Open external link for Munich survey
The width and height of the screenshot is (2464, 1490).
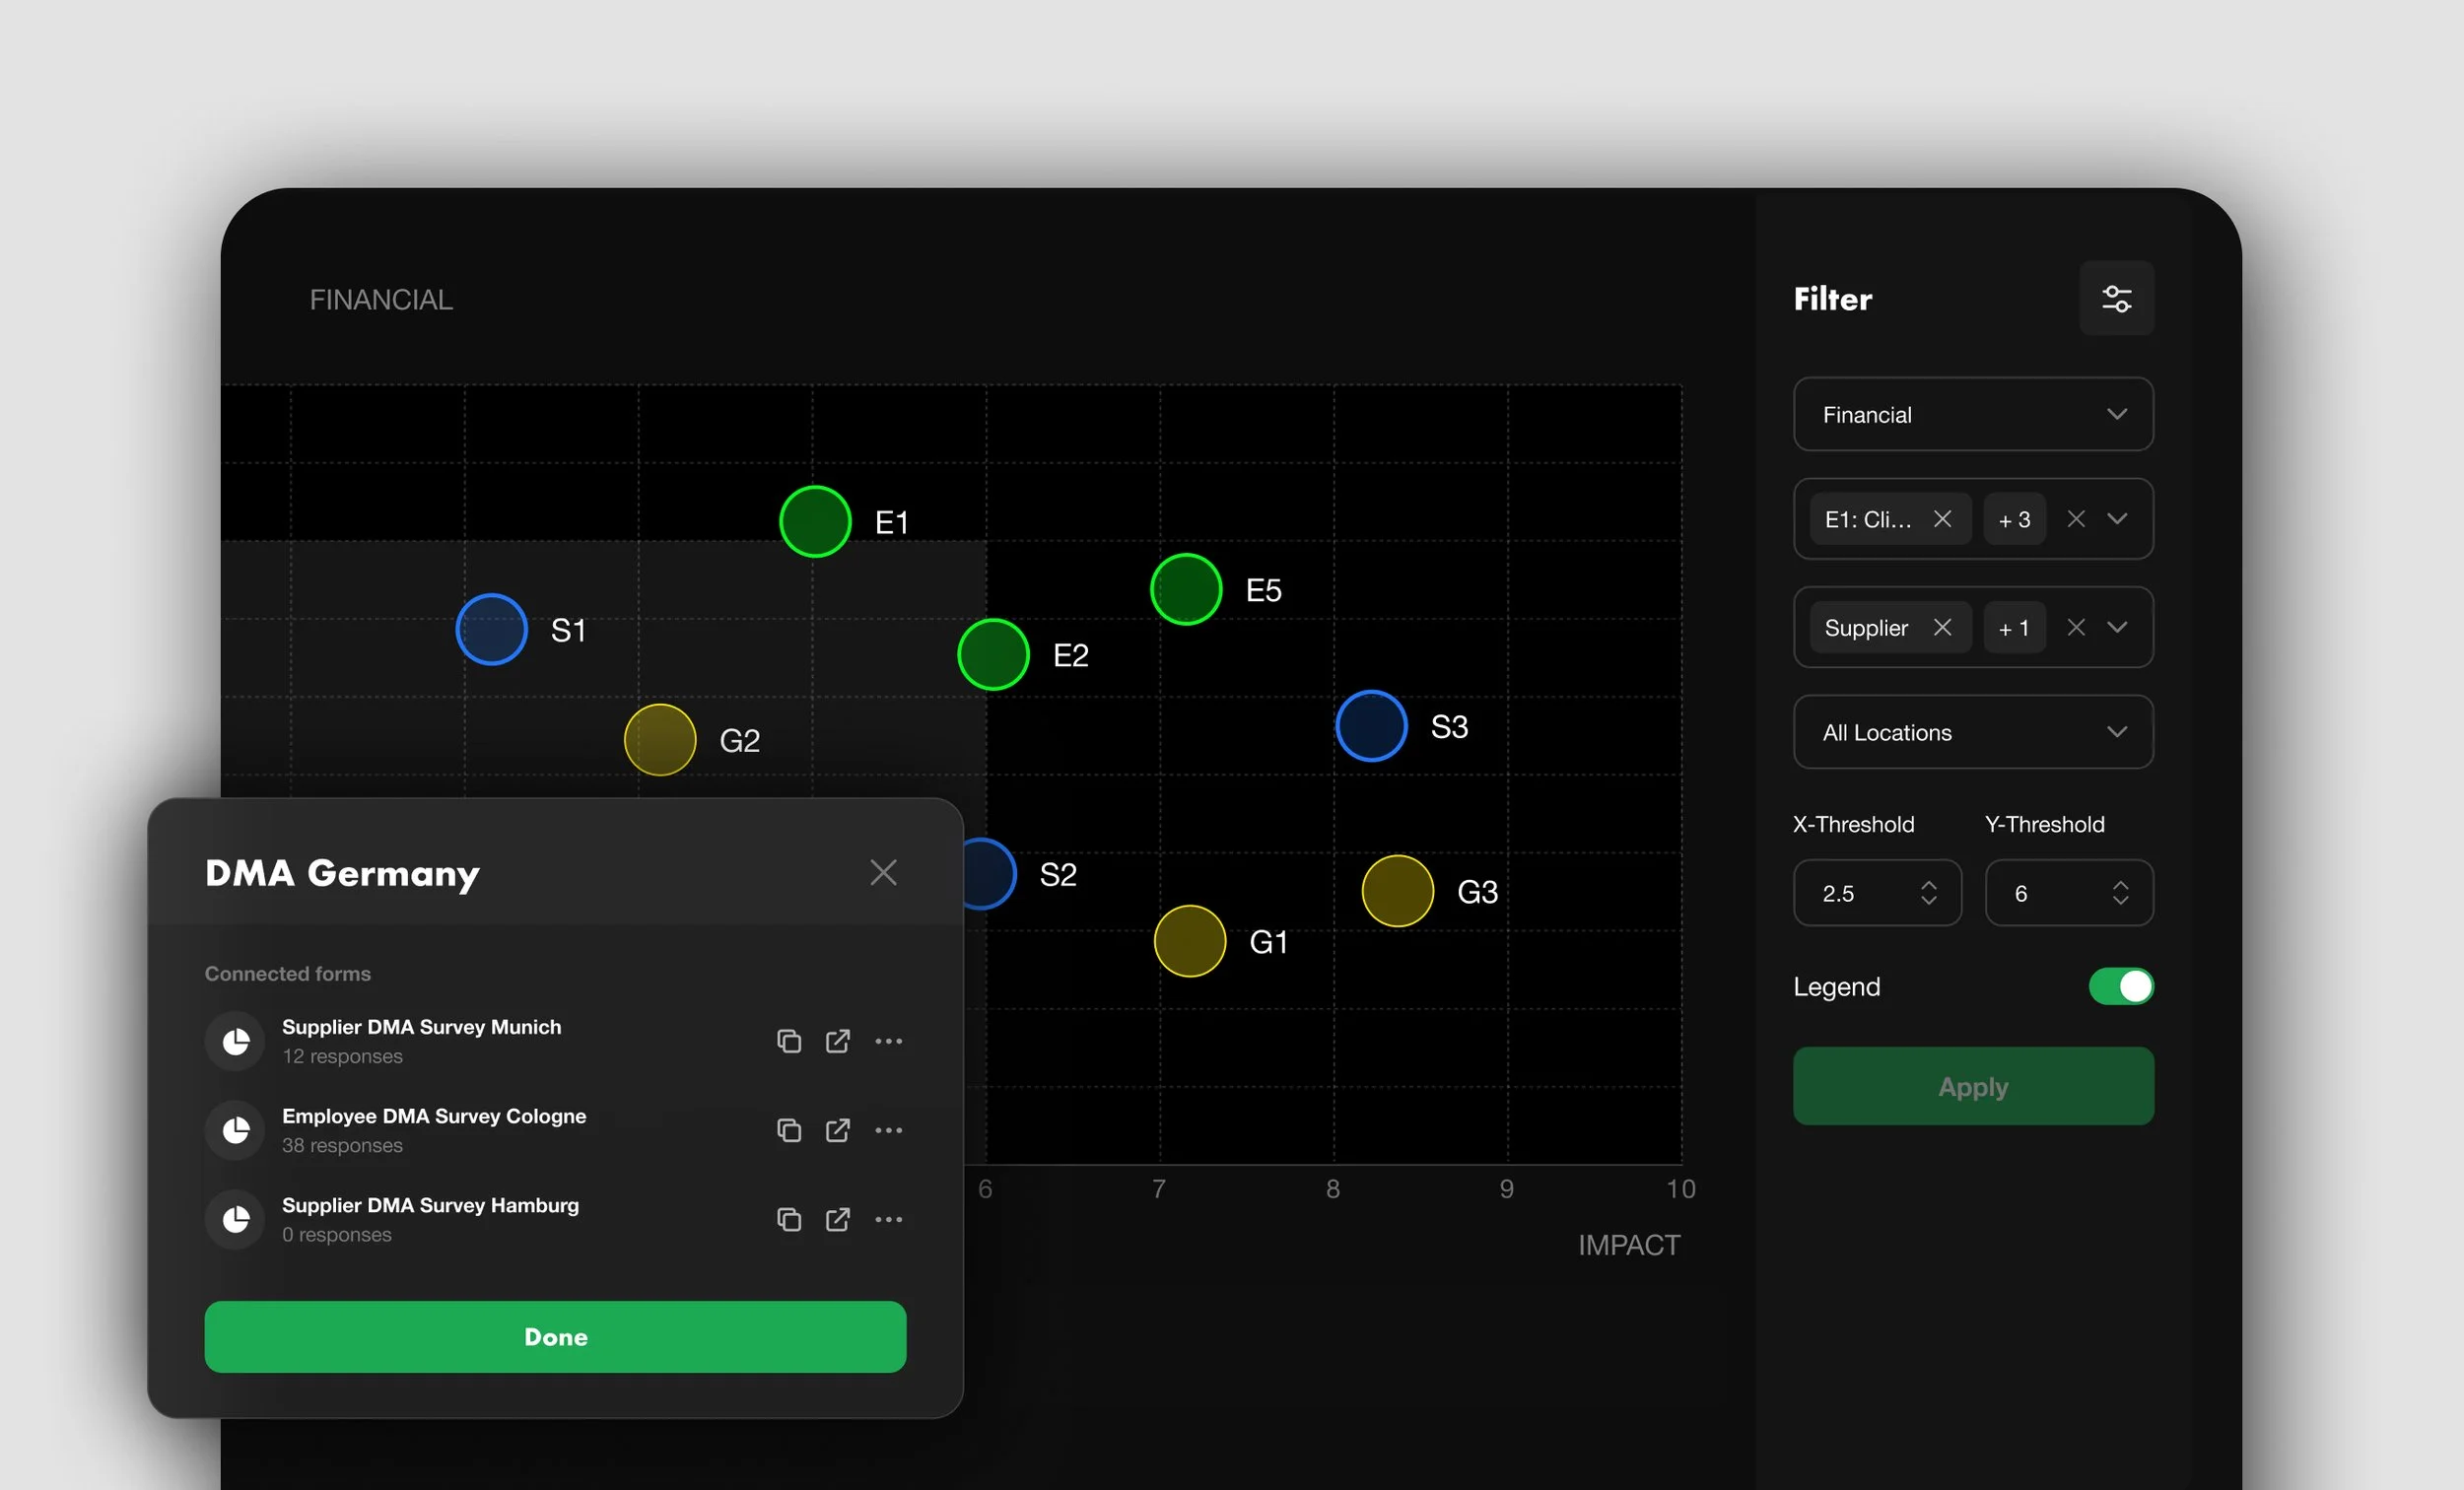pos(838,1041)
